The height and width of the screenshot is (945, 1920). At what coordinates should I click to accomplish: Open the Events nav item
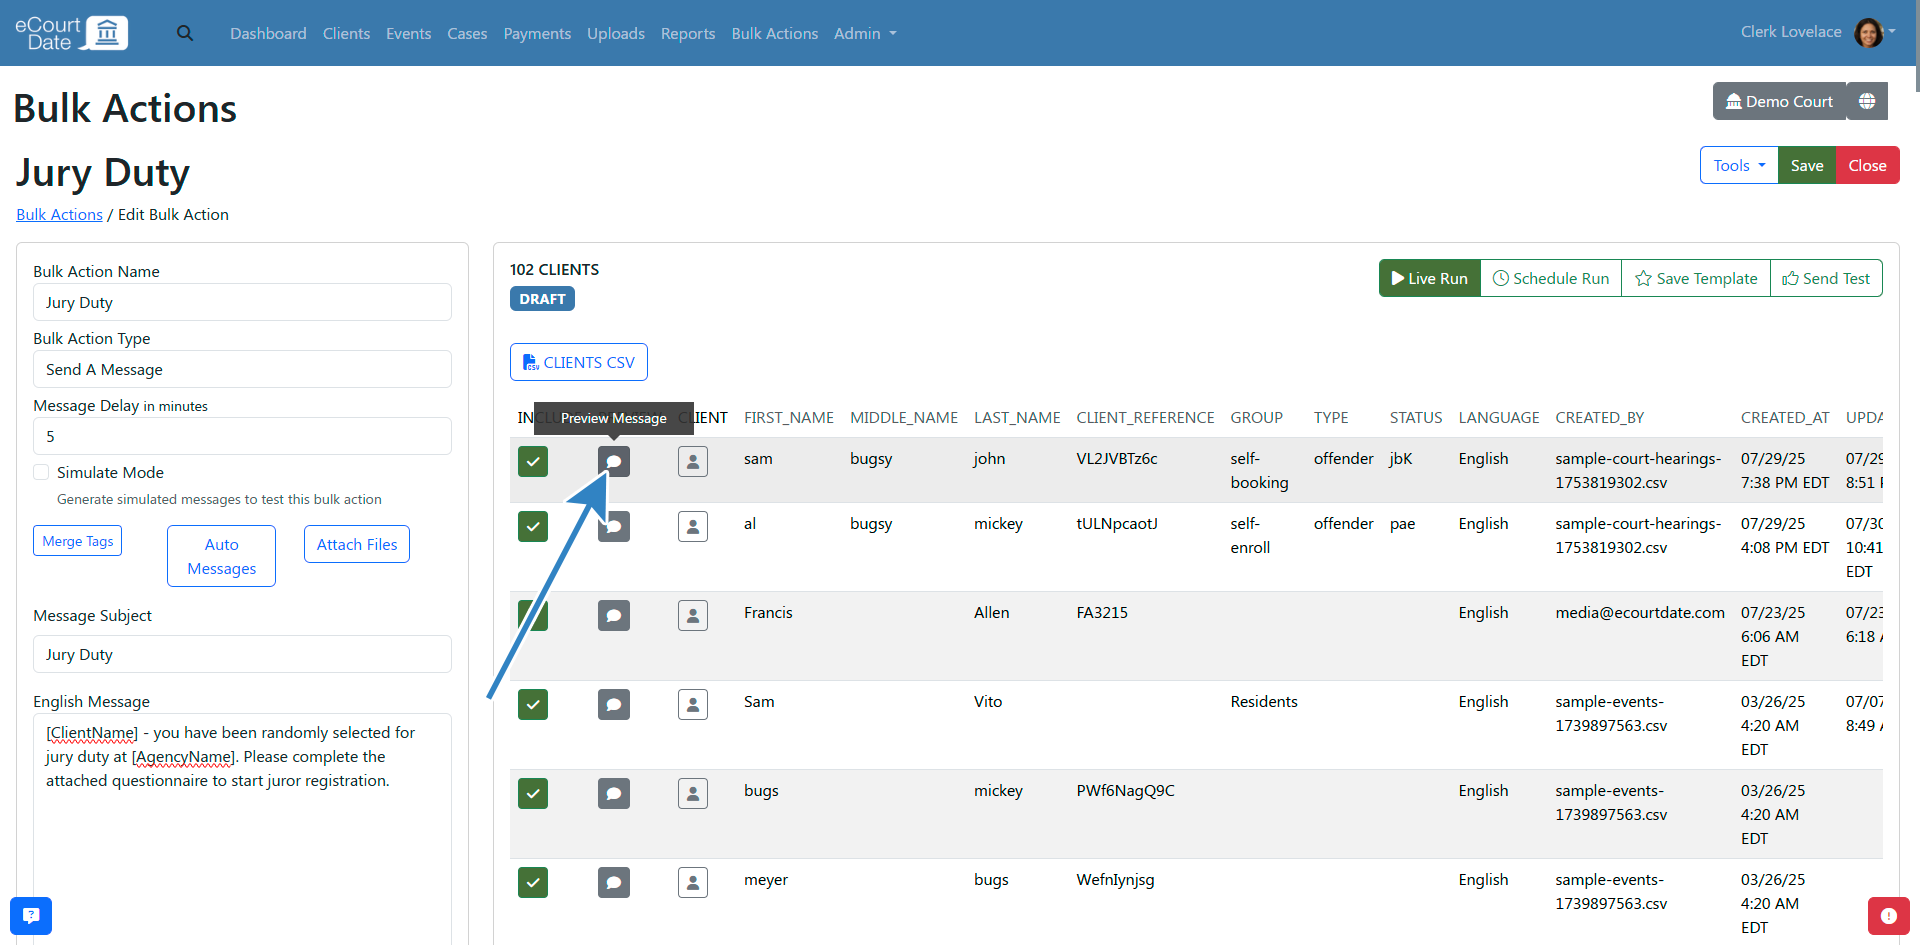[409, 33]
